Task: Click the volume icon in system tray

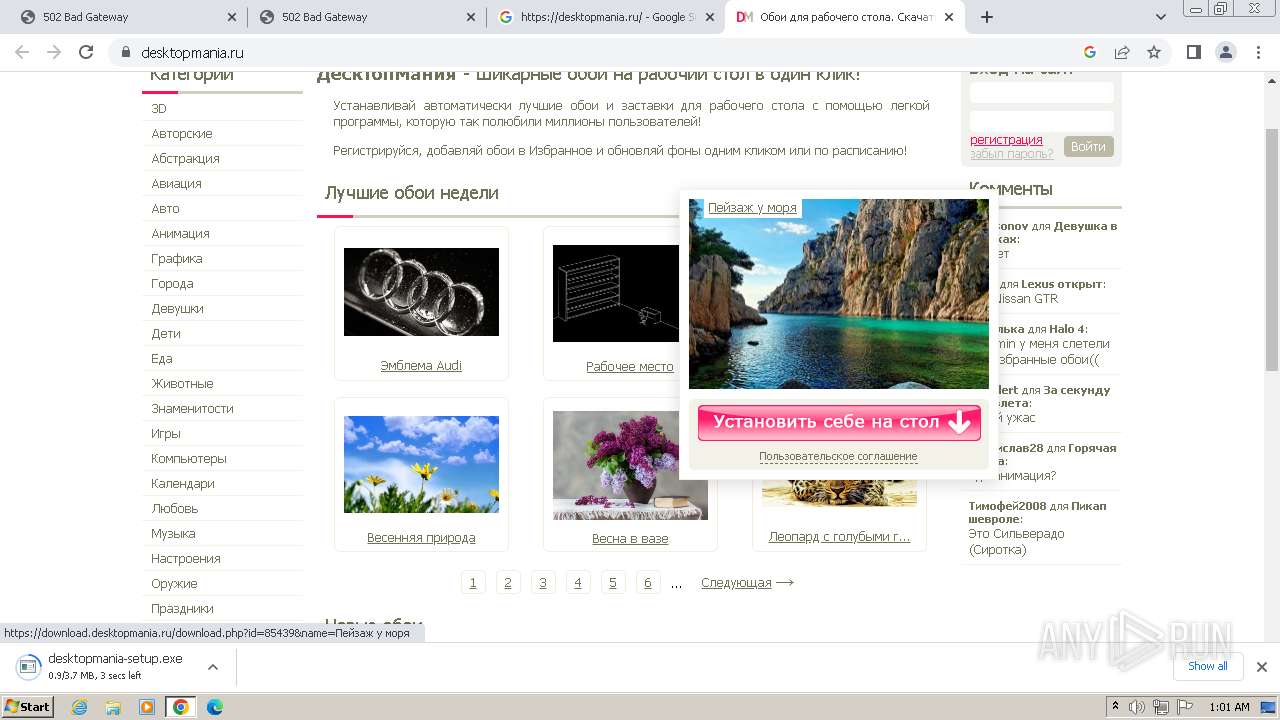Action: click(x=1137, y=707)
